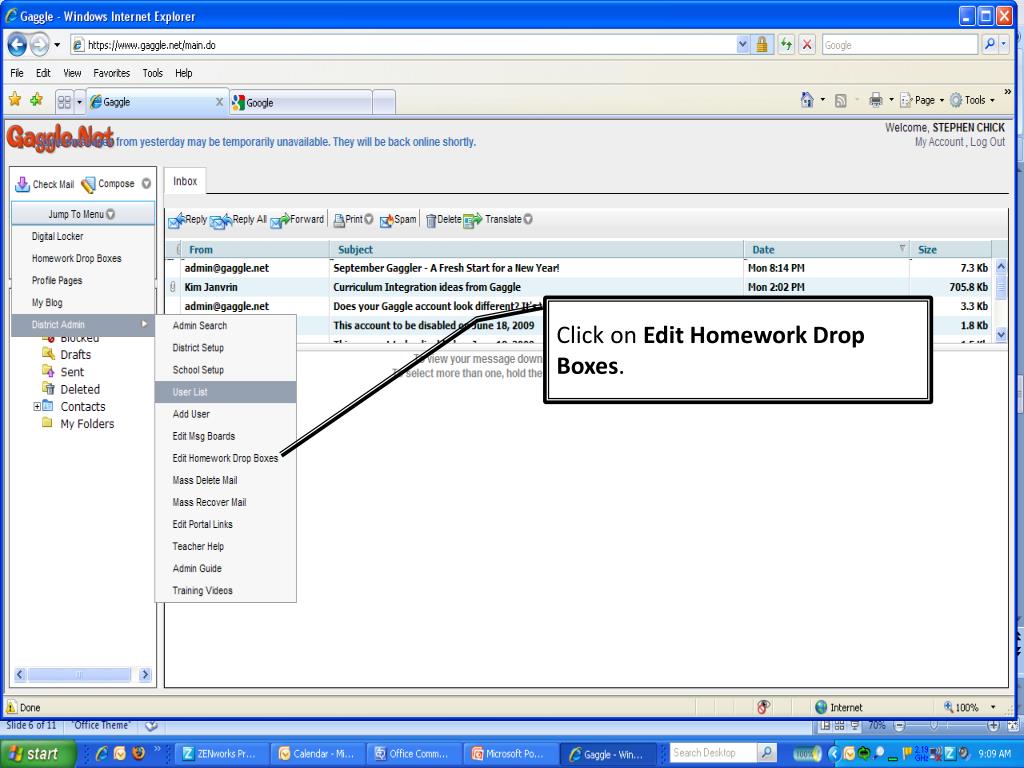Viewport: 1024px width, 768px height.
Task: Mark message as Spam
Action: point(398,220)
